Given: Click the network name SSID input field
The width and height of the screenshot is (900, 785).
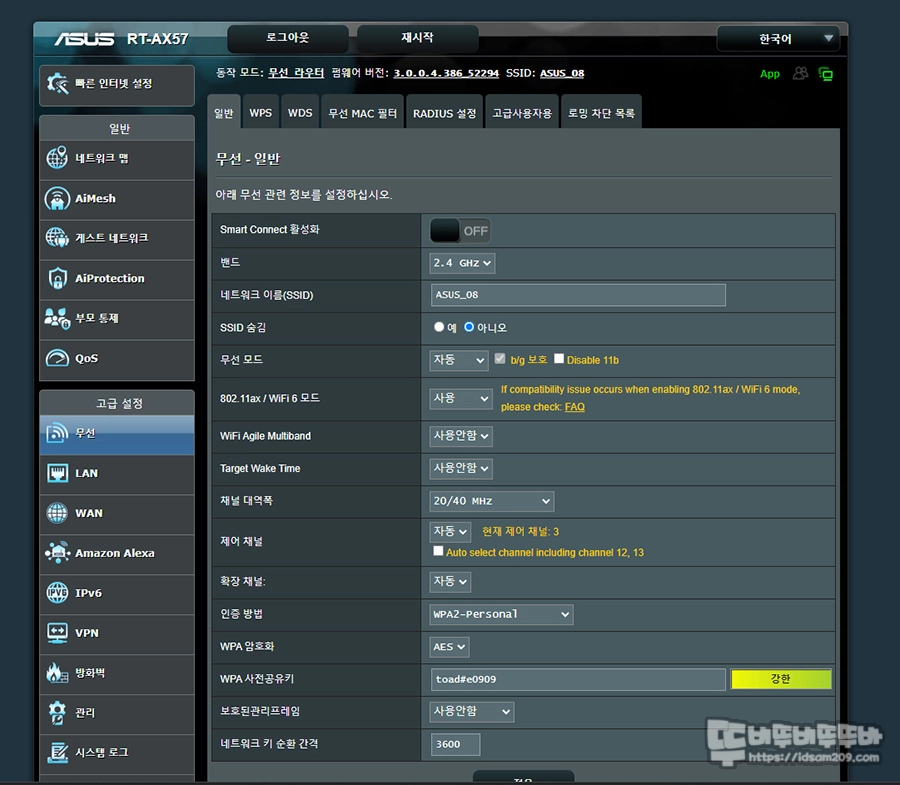Looking at the screenshot, I should coord(578,295).
